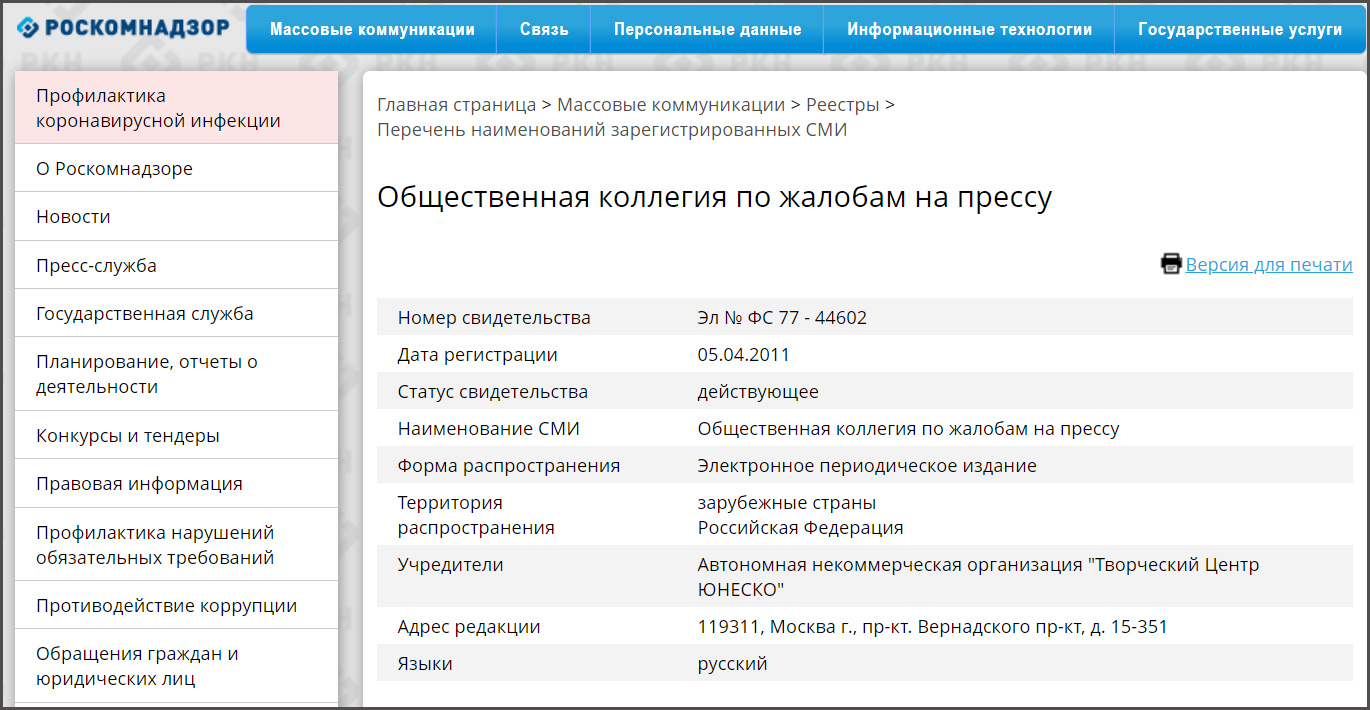This screenshot has height=710, width=1370.
Task: Open the Версия для печати link
Action: [1269, 265]
